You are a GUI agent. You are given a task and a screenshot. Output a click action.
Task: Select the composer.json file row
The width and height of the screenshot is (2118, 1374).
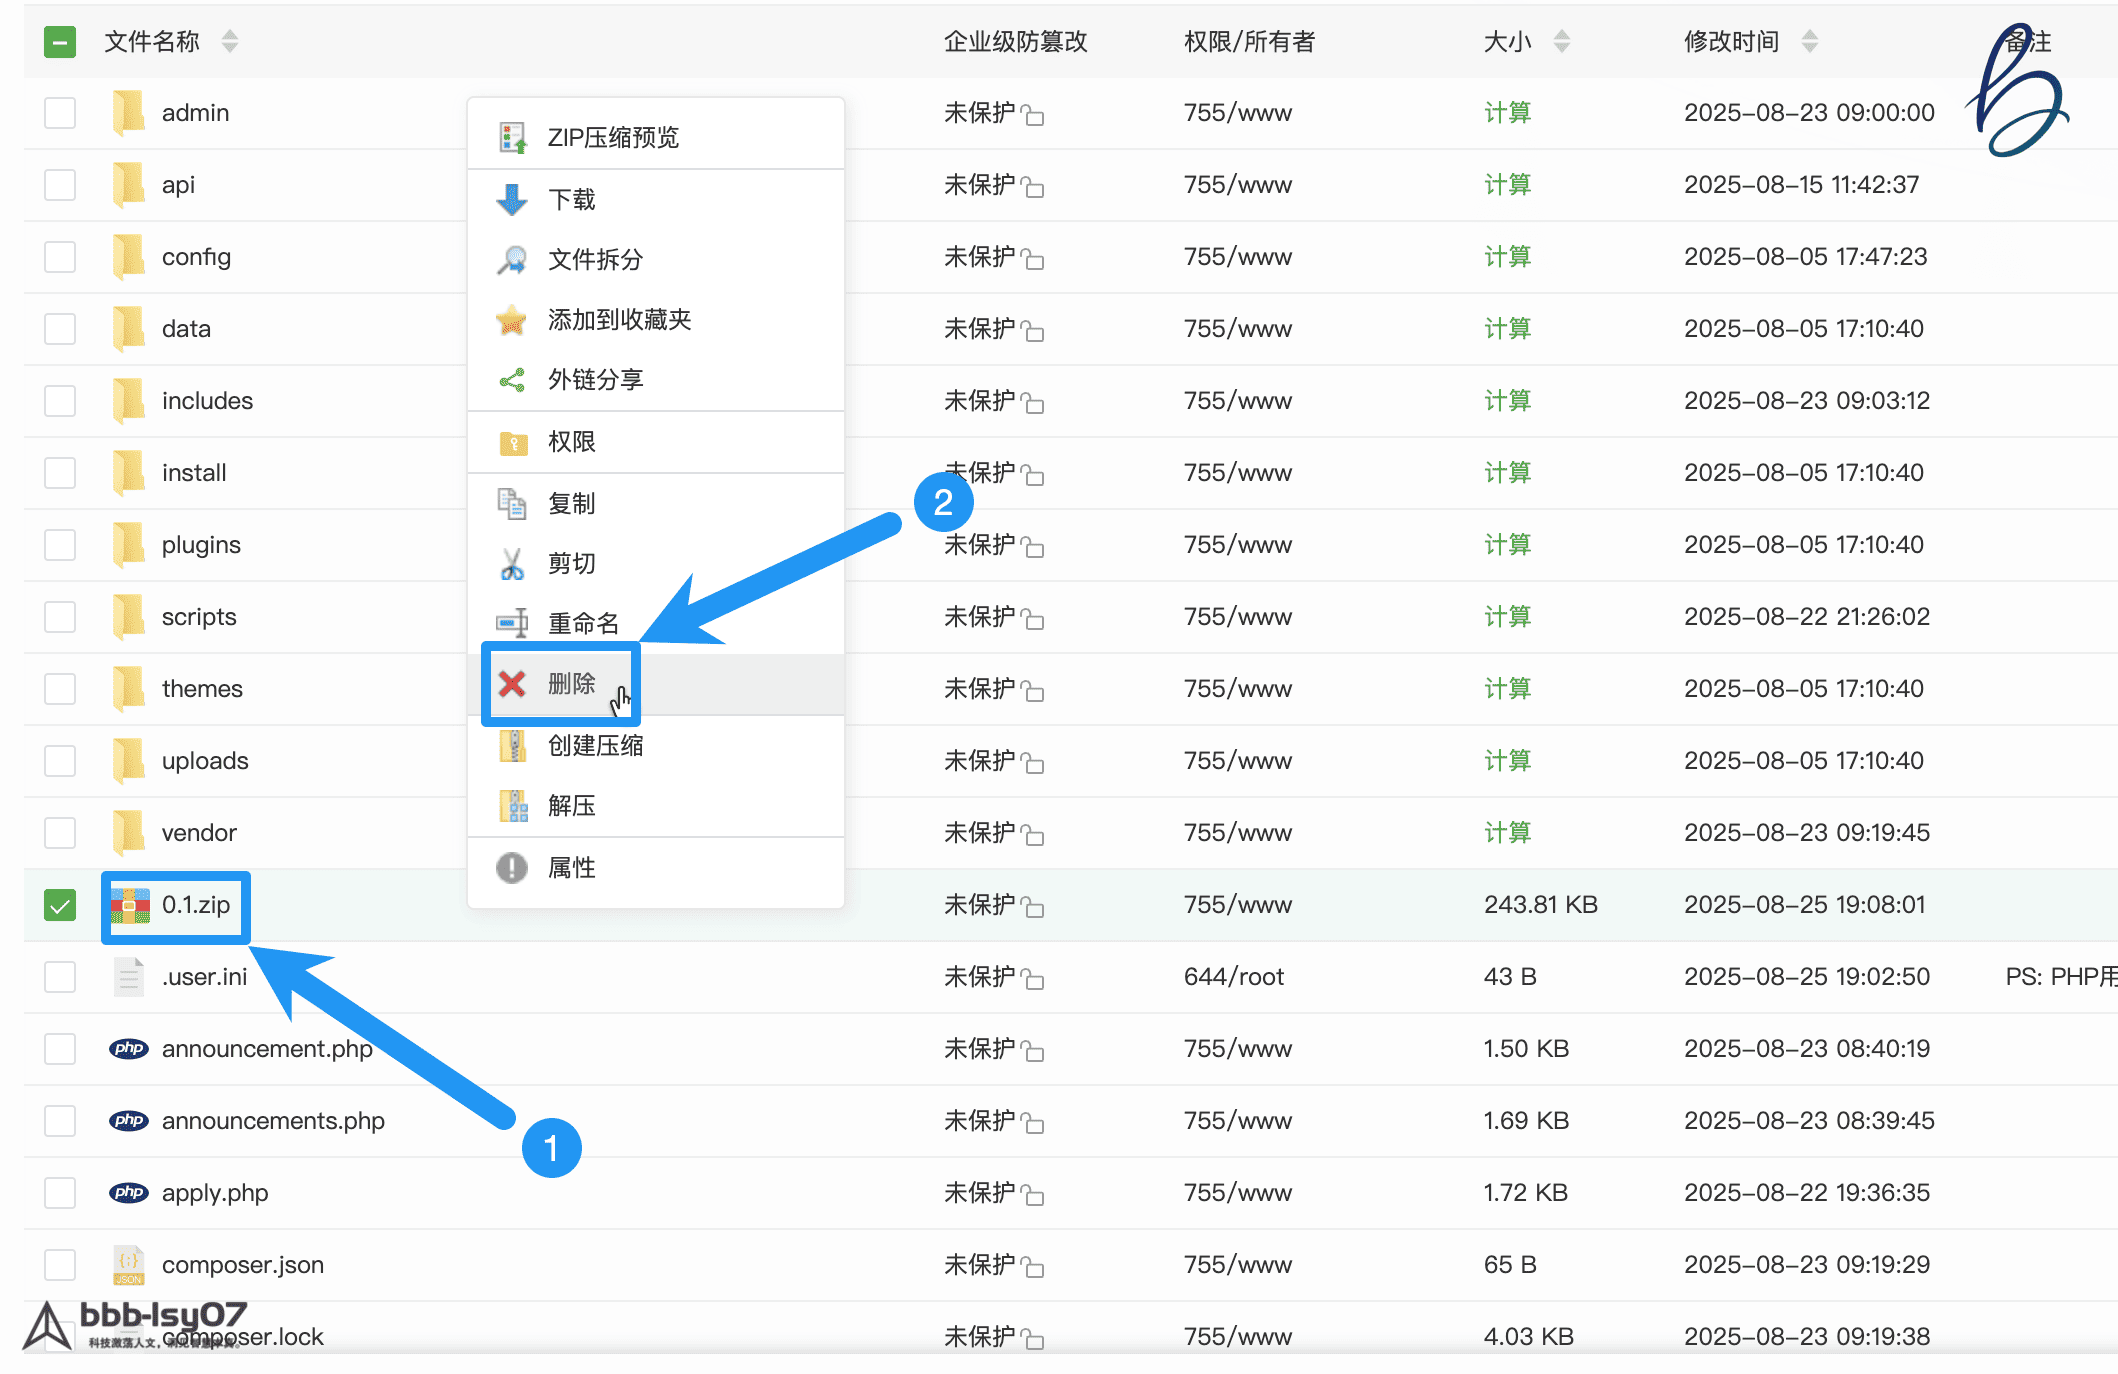coord(243,1265)
